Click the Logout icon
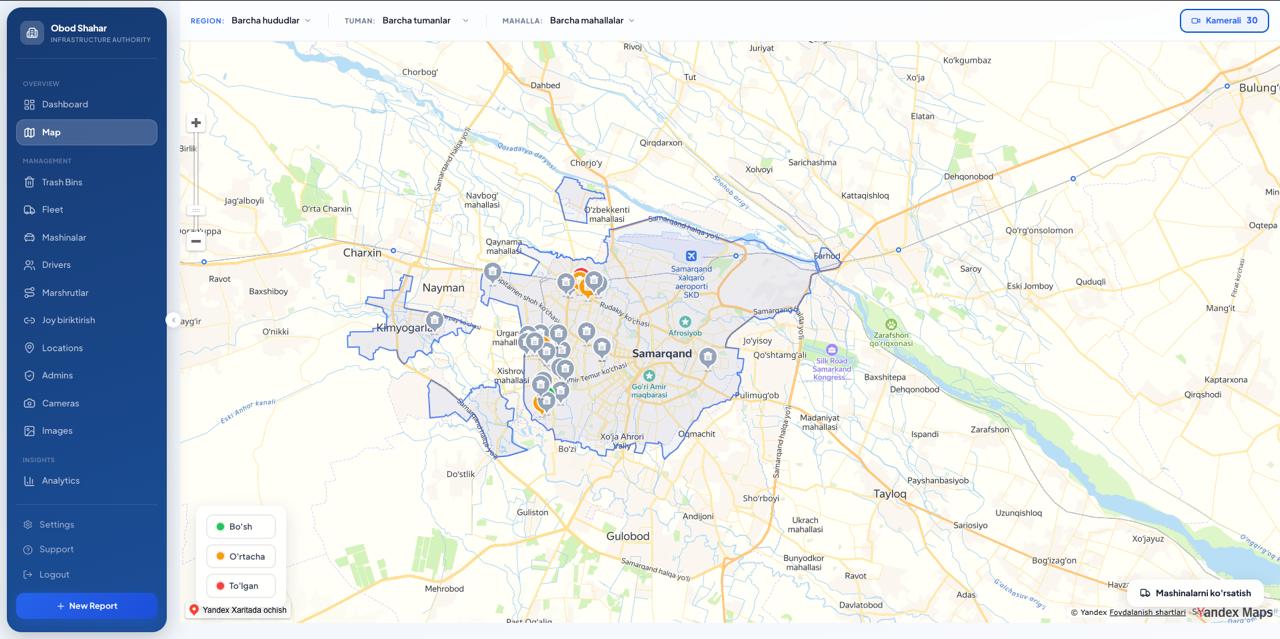This screenshot has height=639, width=1280. 28,574
